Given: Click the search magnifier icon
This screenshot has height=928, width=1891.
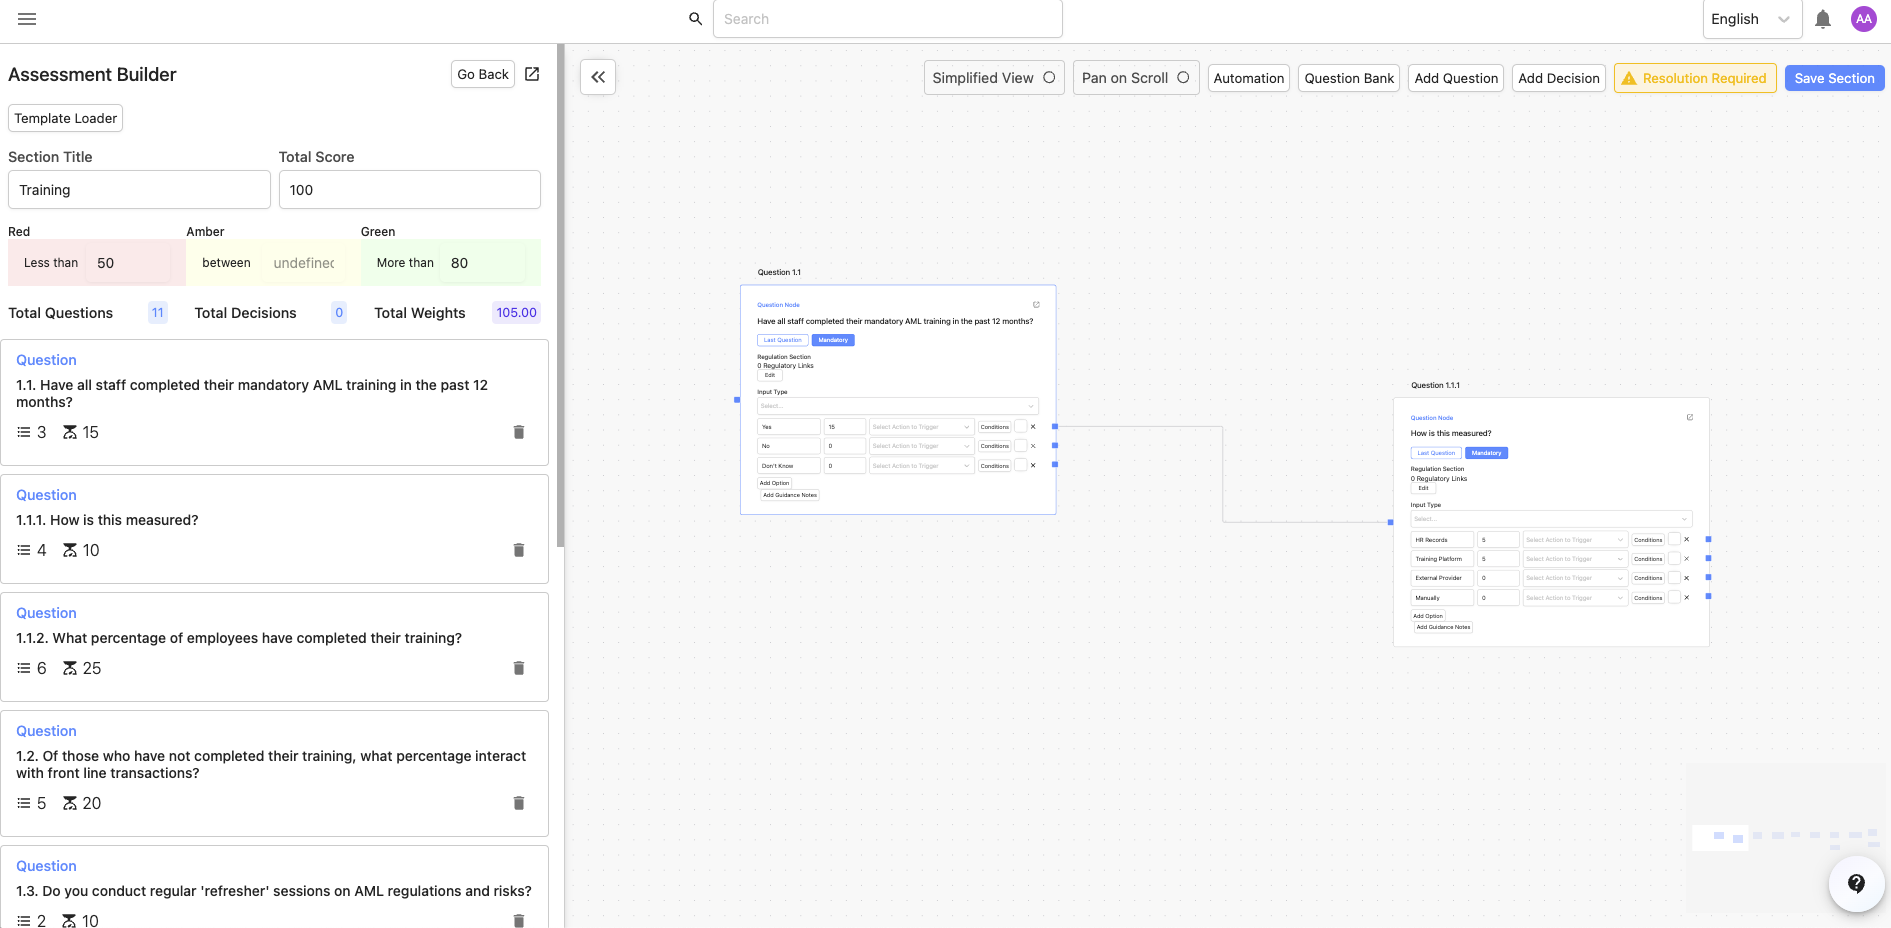Looking at the screenshot, I should click(x=695, y=19).
